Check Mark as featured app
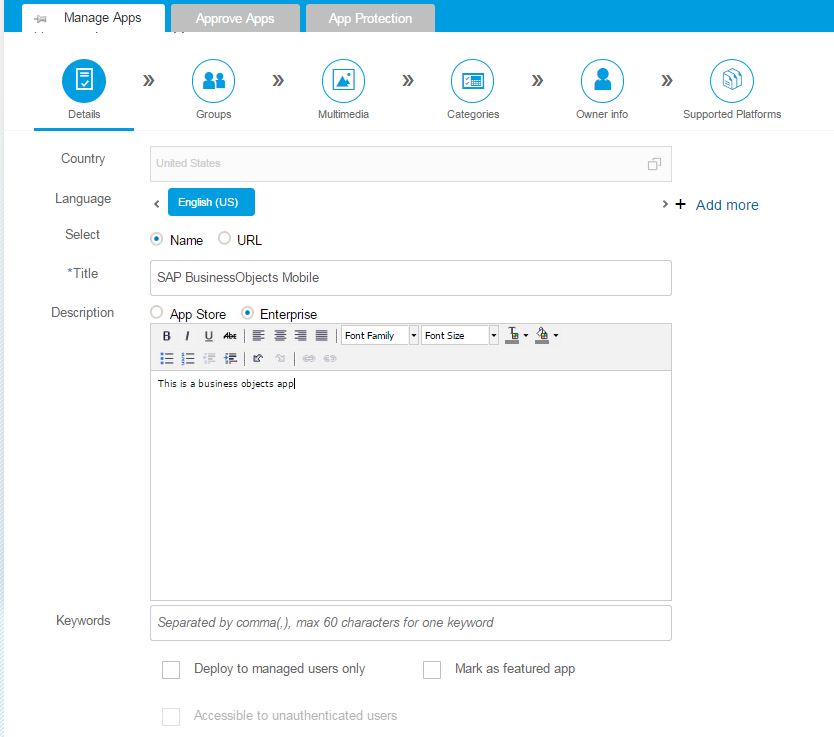 [x=432, y=670]
